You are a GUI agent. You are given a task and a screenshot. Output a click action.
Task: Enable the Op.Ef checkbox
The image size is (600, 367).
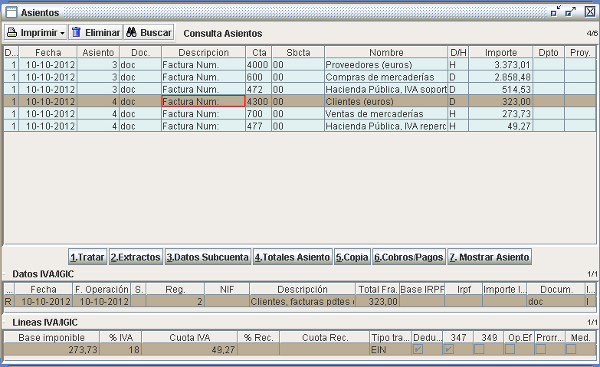point(510,349)
